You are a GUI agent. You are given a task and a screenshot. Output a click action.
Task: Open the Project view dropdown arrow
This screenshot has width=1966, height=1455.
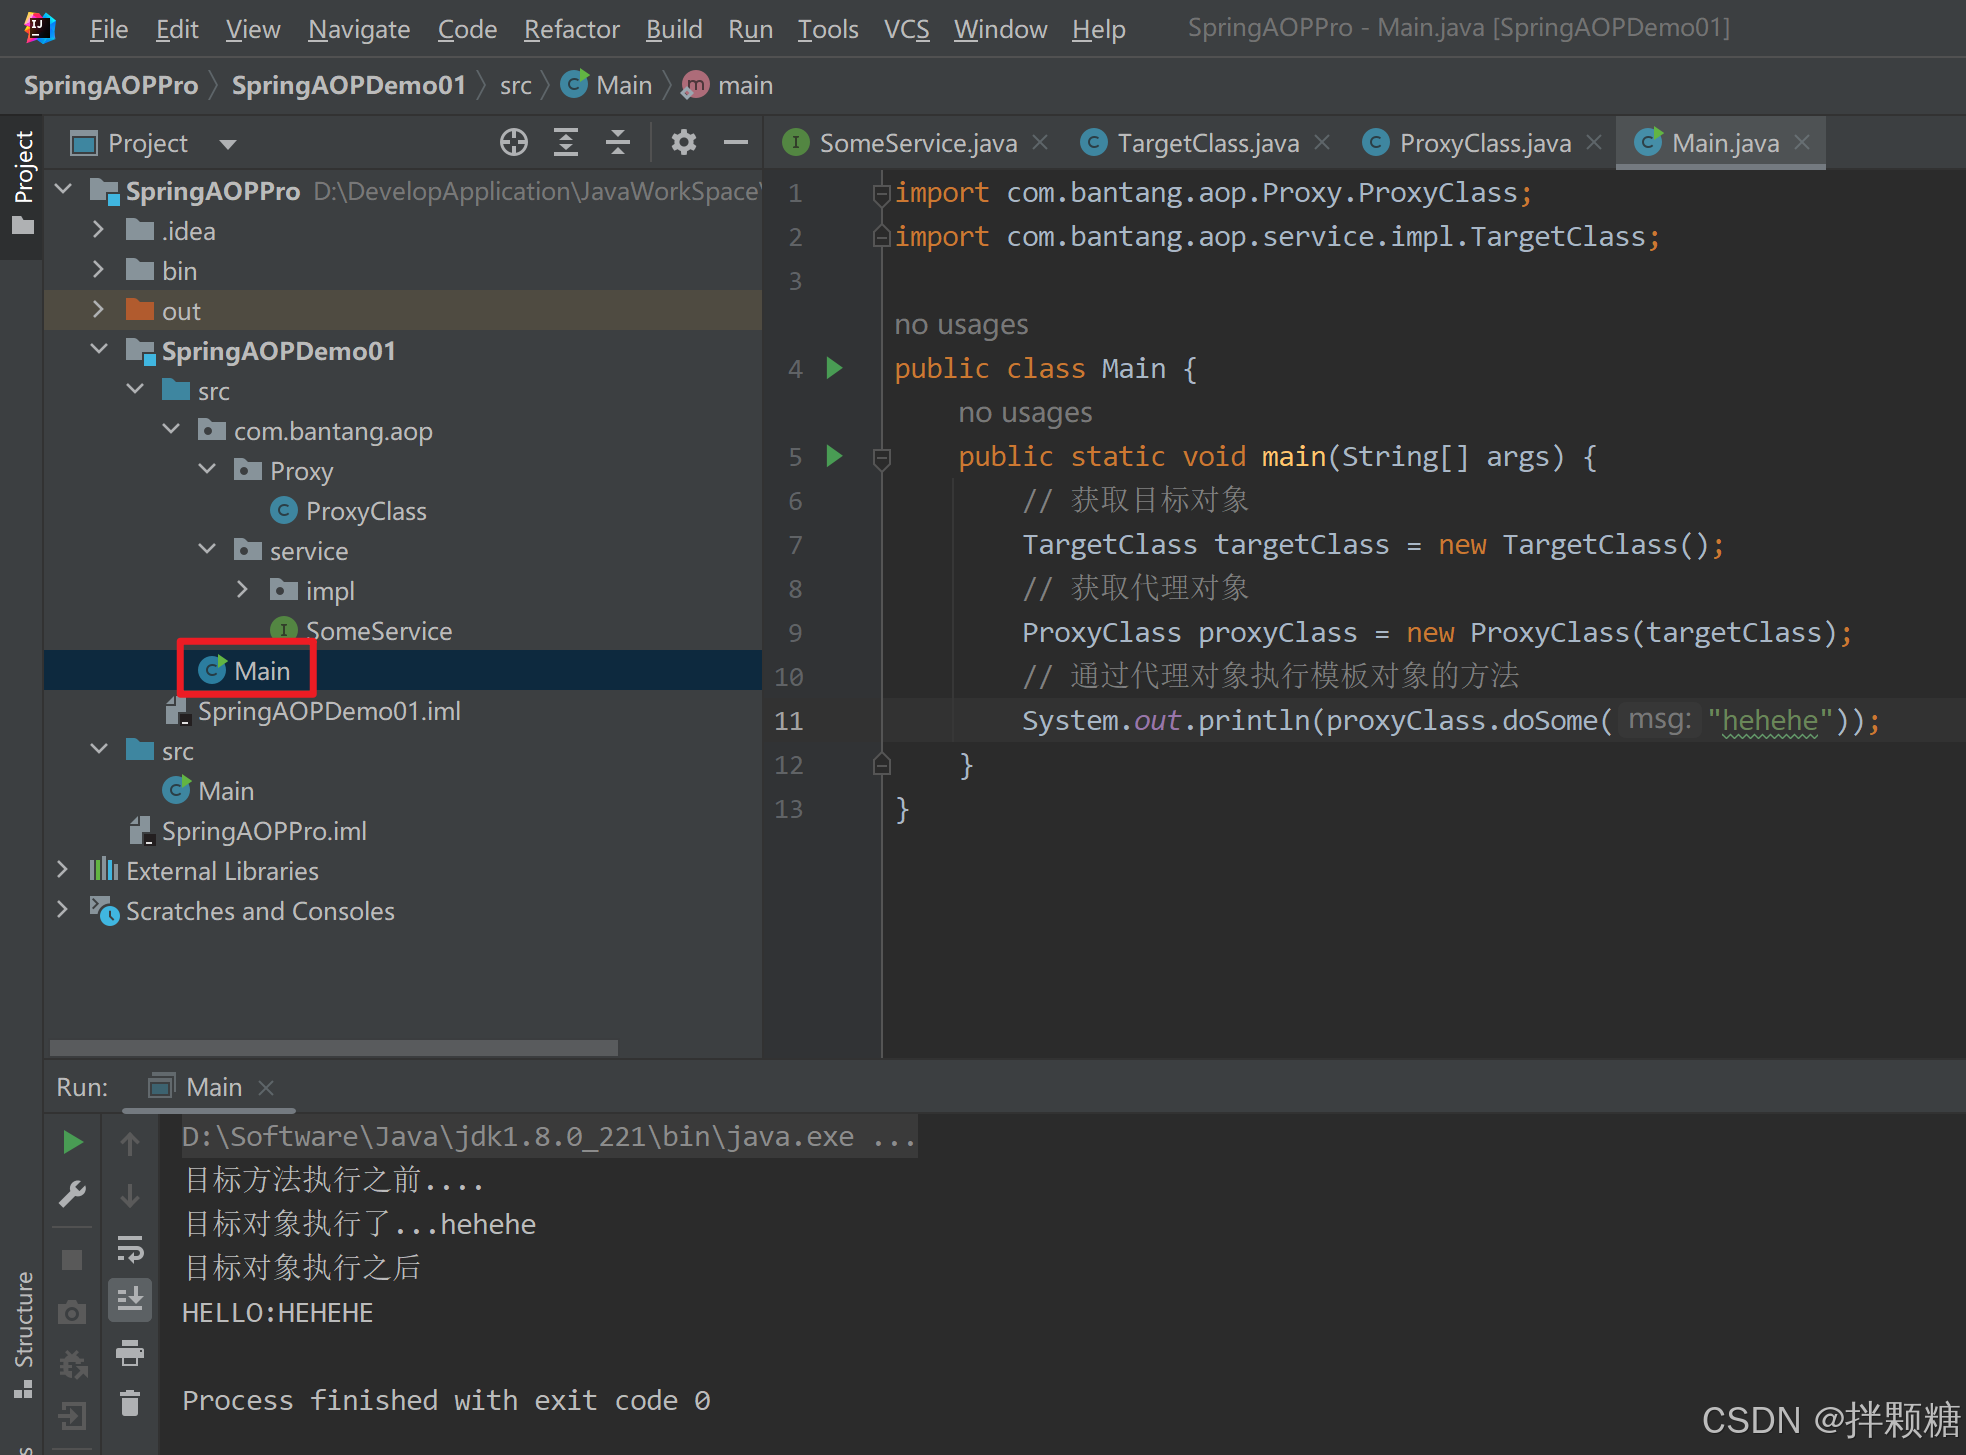[x=228, y=144]
